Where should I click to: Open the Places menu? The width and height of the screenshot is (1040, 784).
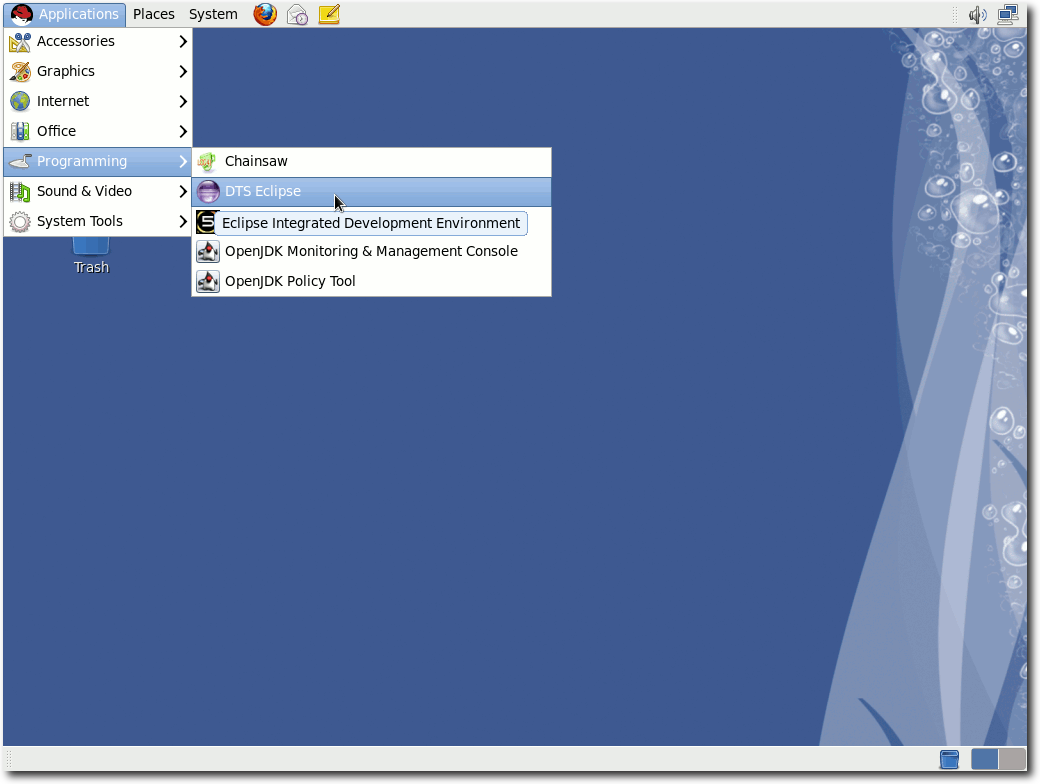pos(153,14)
